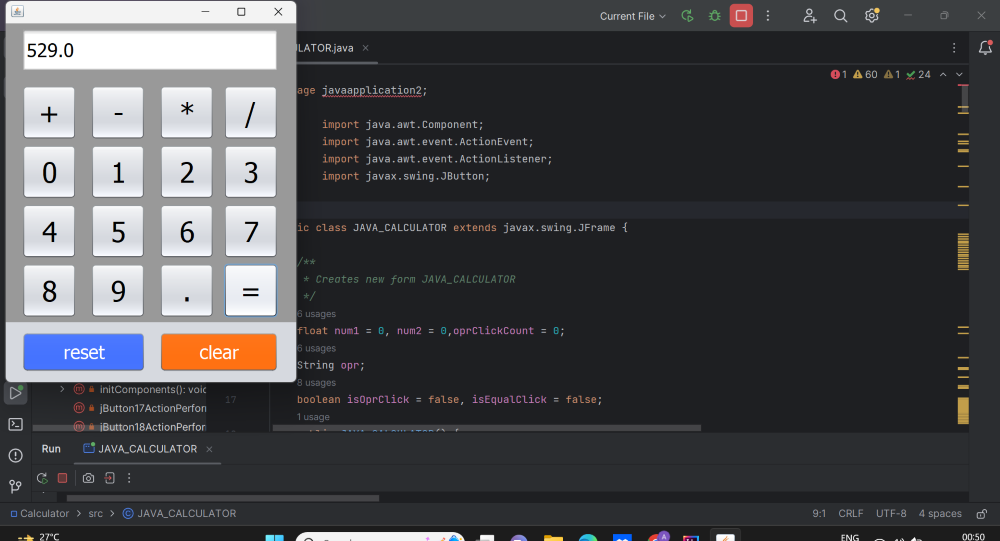Open more options in run panel toolbar
The width and height of the screenshot is (1000, 541).
coord(129,478)
